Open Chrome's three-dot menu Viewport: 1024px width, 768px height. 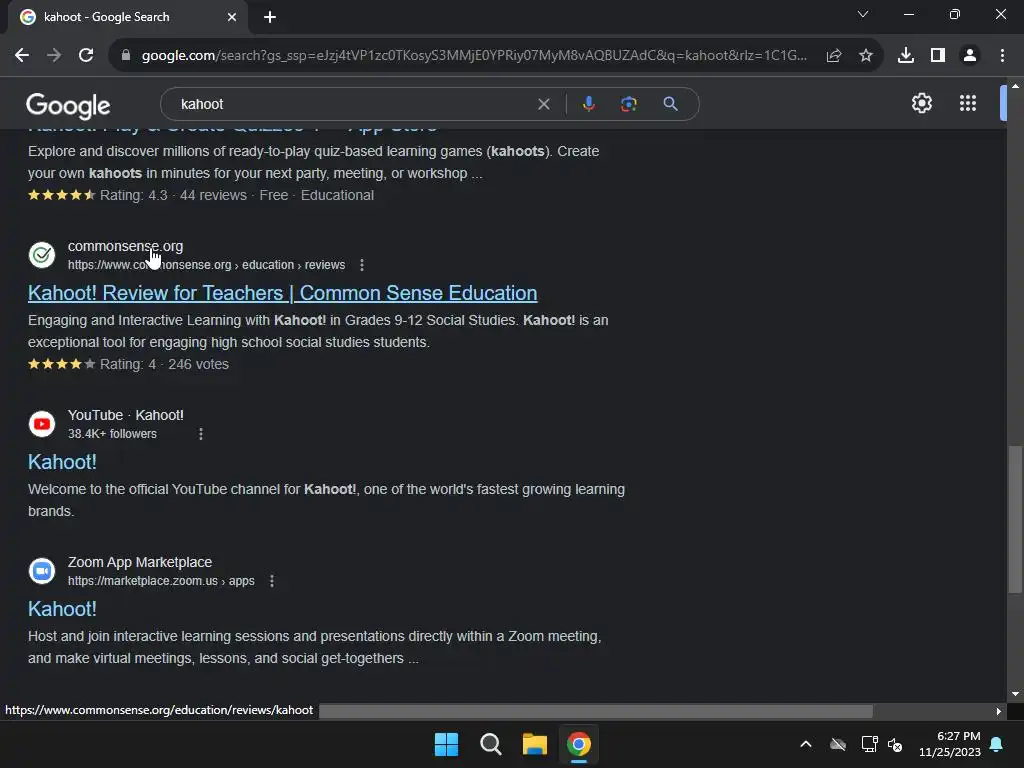point(1002,56)
